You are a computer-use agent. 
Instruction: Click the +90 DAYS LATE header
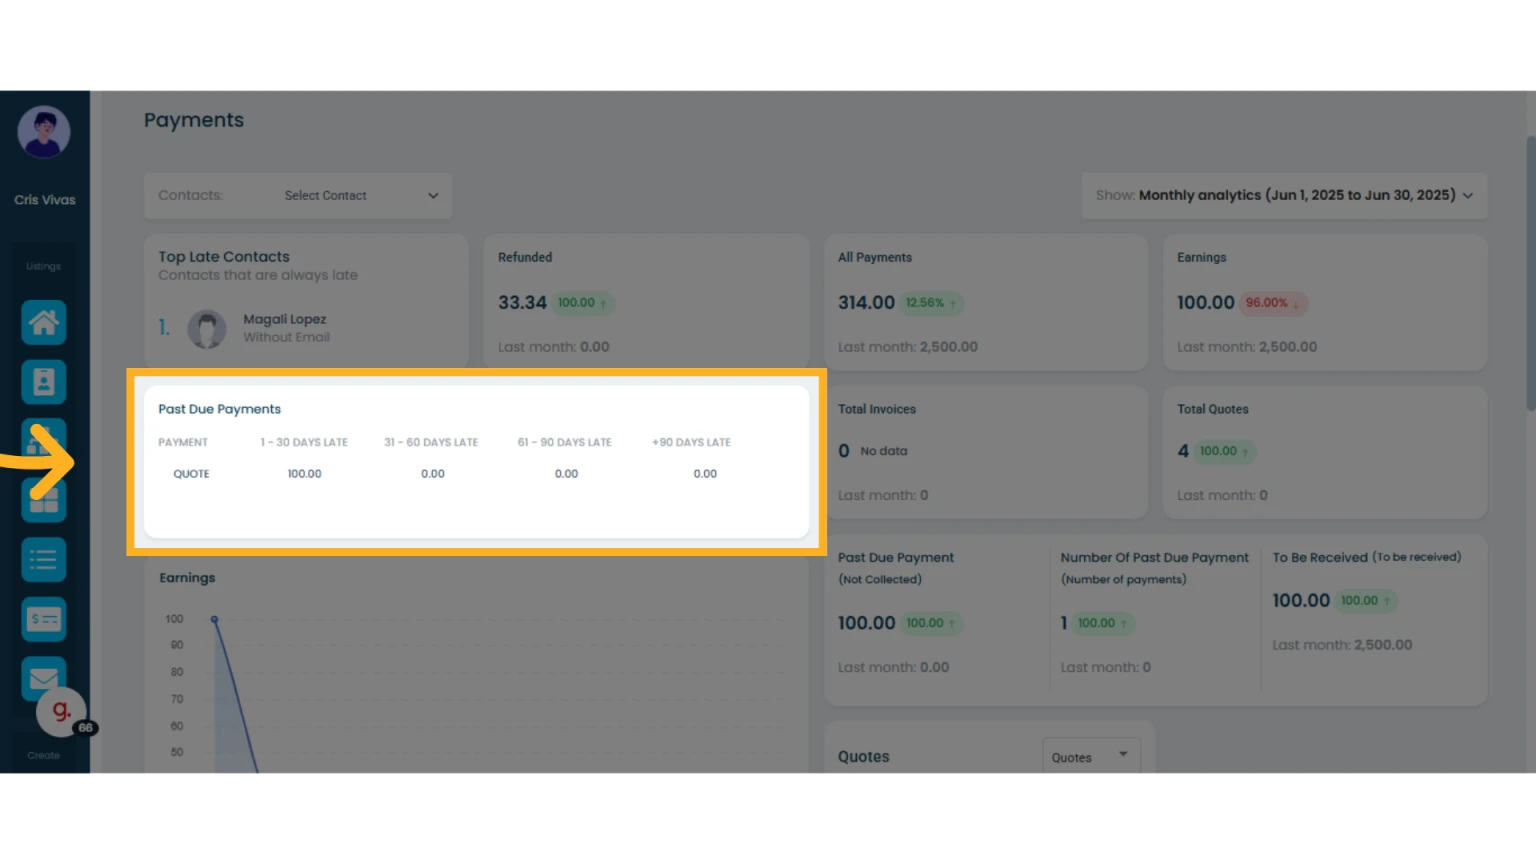point(692,442)
